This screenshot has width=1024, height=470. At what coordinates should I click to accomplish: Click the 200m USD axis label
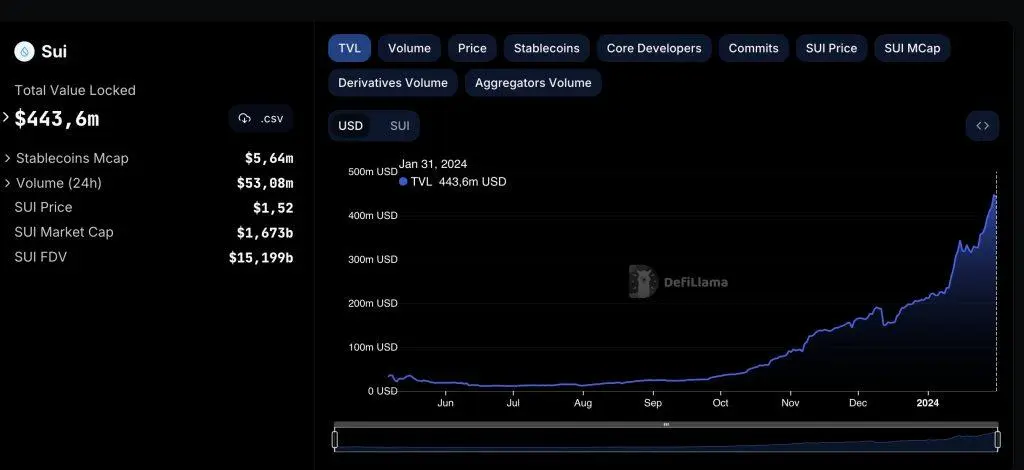[x=372, y=304]
